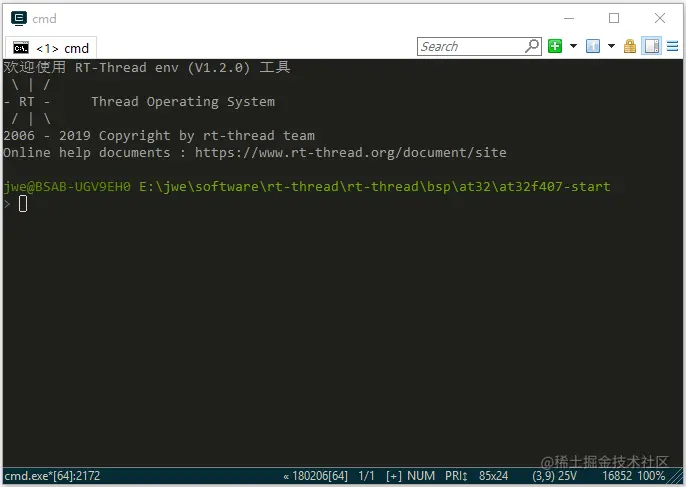This screenshot has height=487, width=686.
Task: Click the 16852 process ID status
Action: tap(617, 476)
